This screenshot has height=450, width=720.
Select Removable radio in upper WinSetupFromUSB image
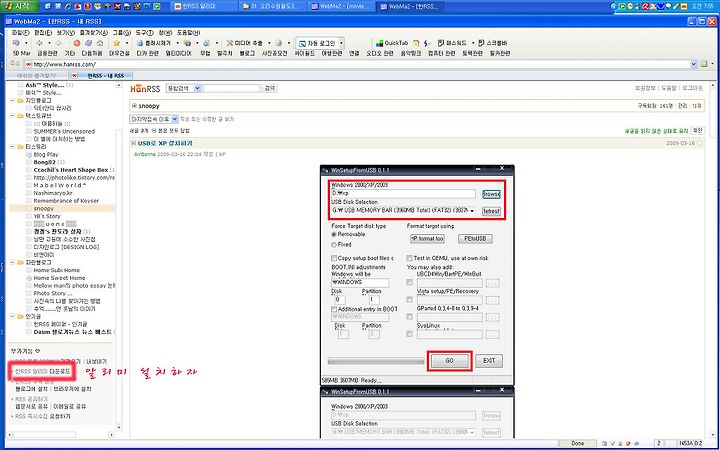(x=334, y=234)
